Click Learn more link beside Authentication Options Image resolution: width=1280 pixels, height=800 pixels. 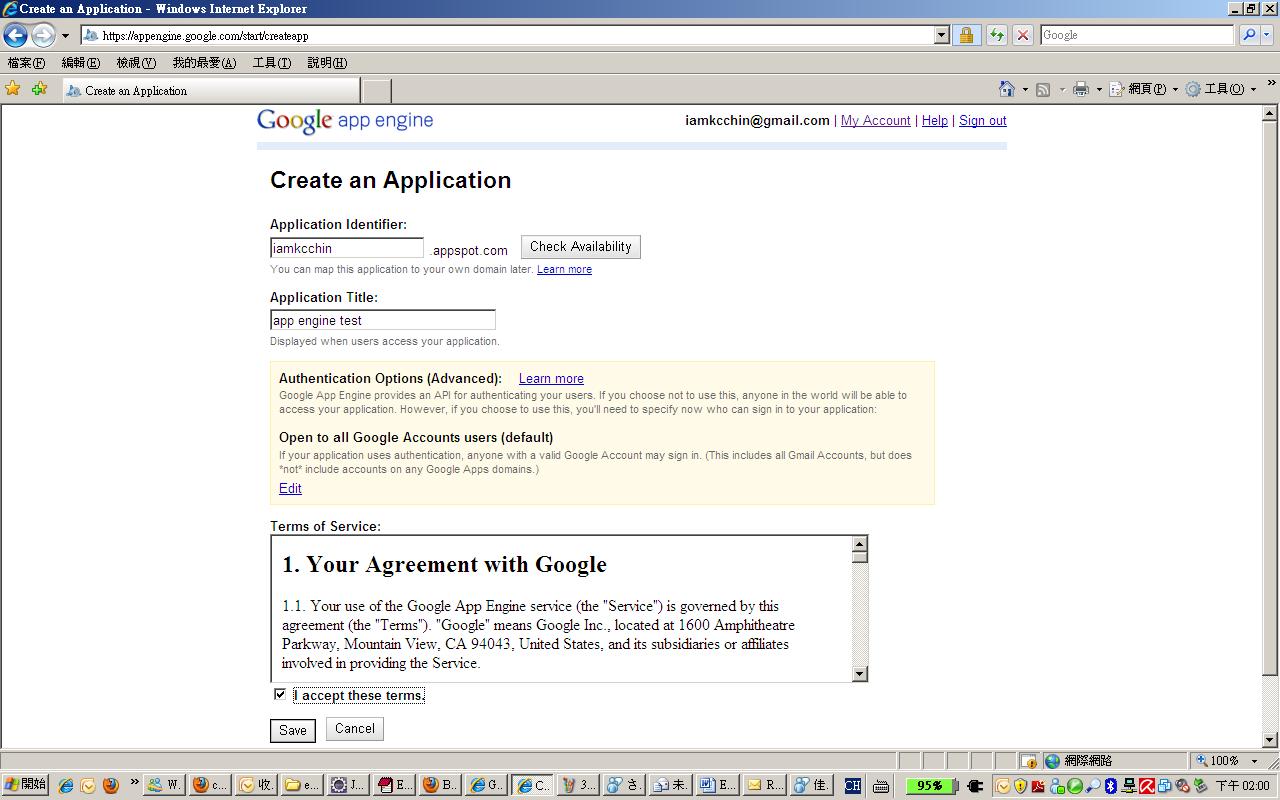point(551,379)
